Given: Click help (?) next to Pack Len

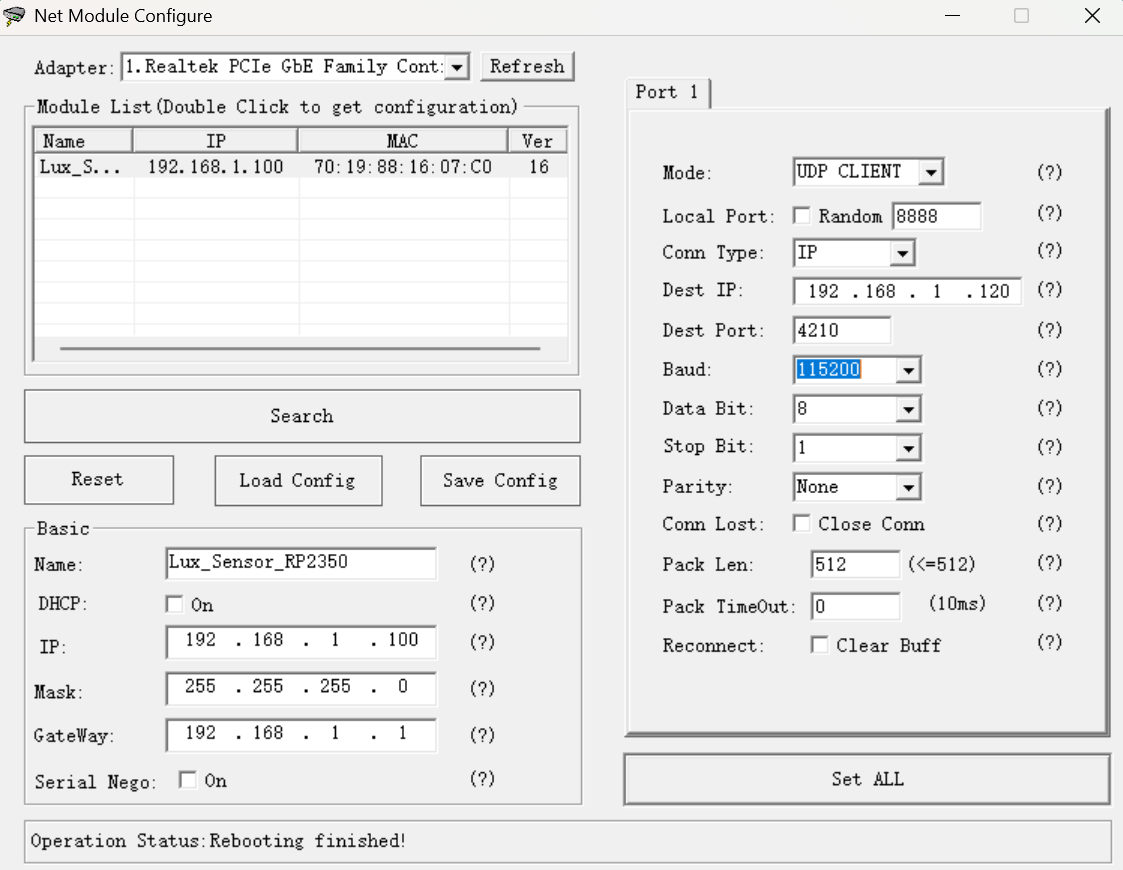Looking at the screenshot, I should pyautogui.click(x=1049, y=563).
